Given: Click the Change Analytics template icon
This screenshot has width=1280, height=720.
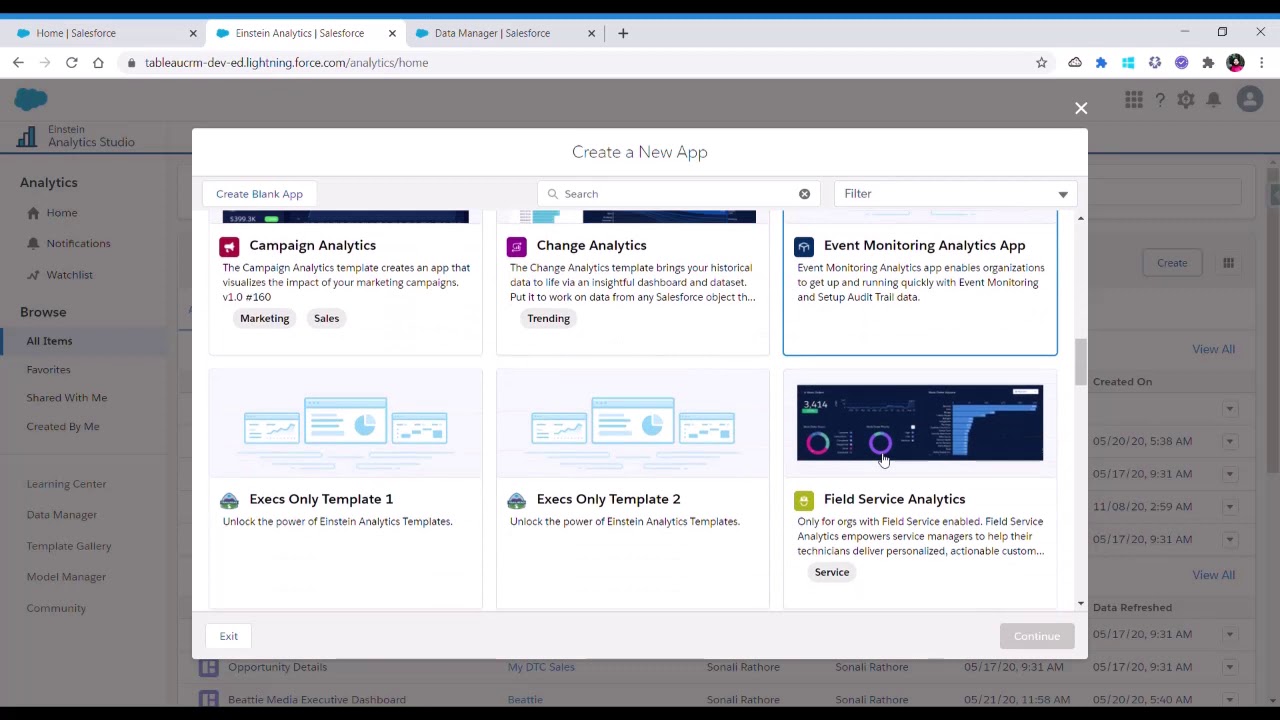Looking at the screenshot, I should (516, 246).
